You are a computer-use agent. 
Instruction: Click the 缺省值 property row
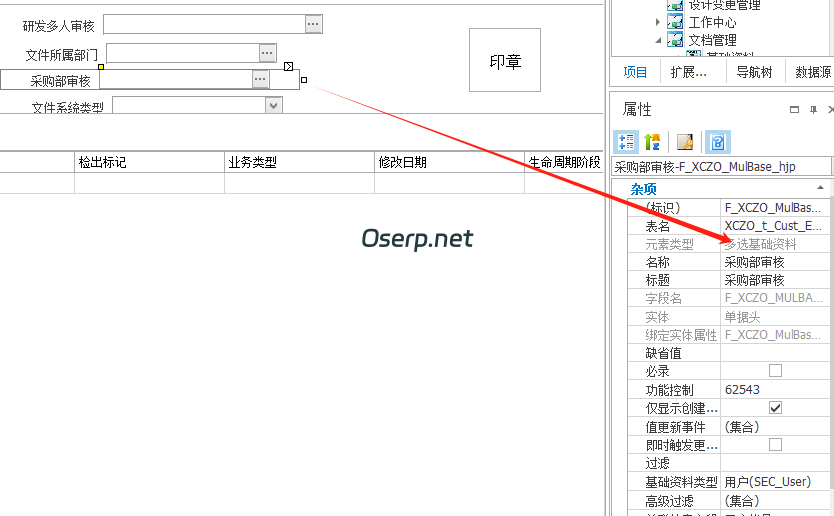click(x=729, y=353)
